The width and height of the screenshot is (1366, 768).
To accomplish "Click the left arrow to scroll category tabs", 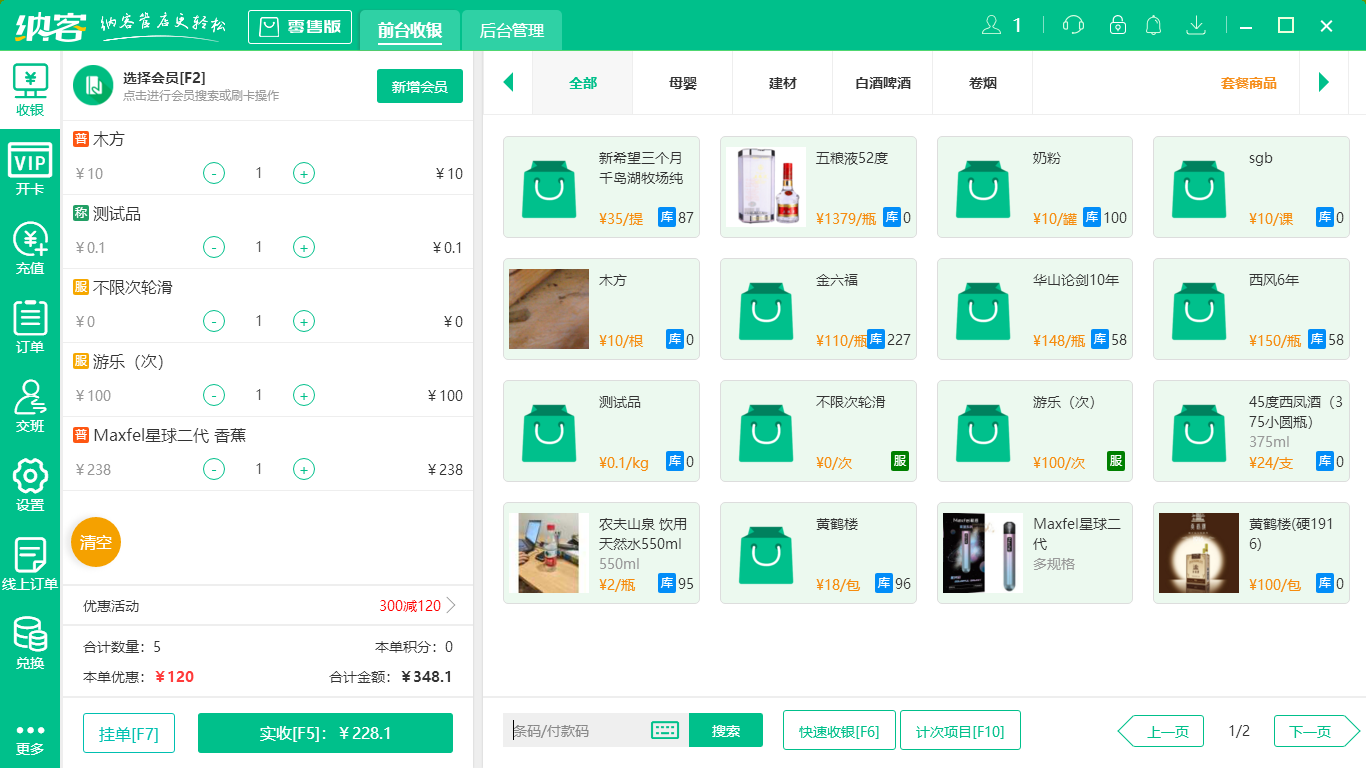I will 508,83.
